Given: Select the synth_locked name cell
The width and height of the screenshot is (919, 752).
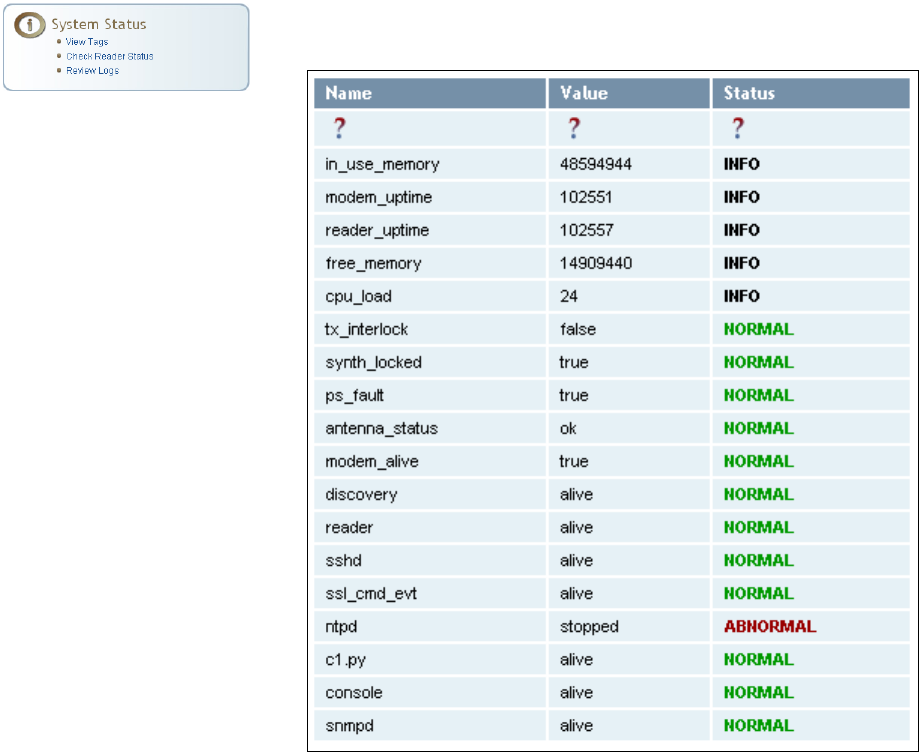Looking at the screenshot, I should click(430, 362).
